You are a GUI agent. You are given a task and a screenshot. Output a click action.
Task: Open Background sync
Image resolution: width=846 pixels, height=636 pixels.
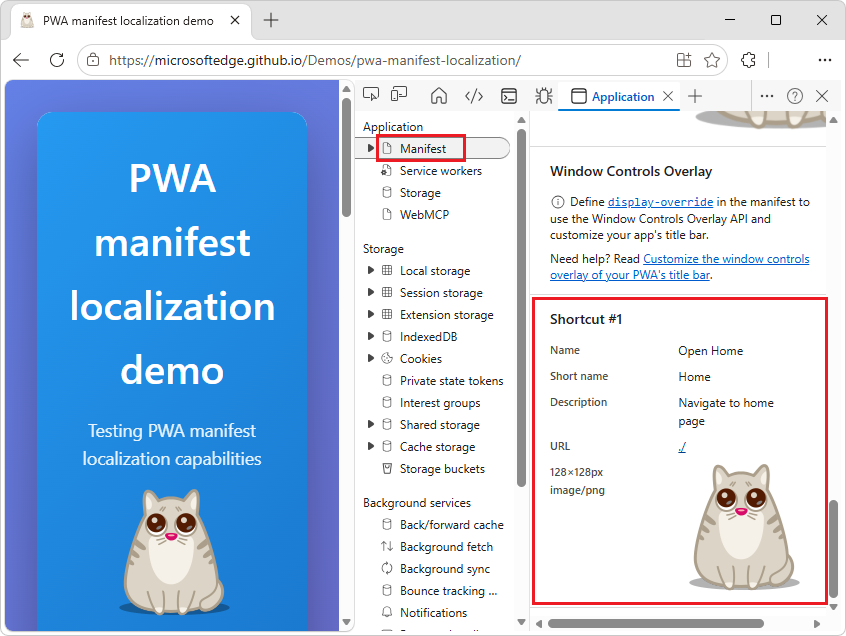445,569
